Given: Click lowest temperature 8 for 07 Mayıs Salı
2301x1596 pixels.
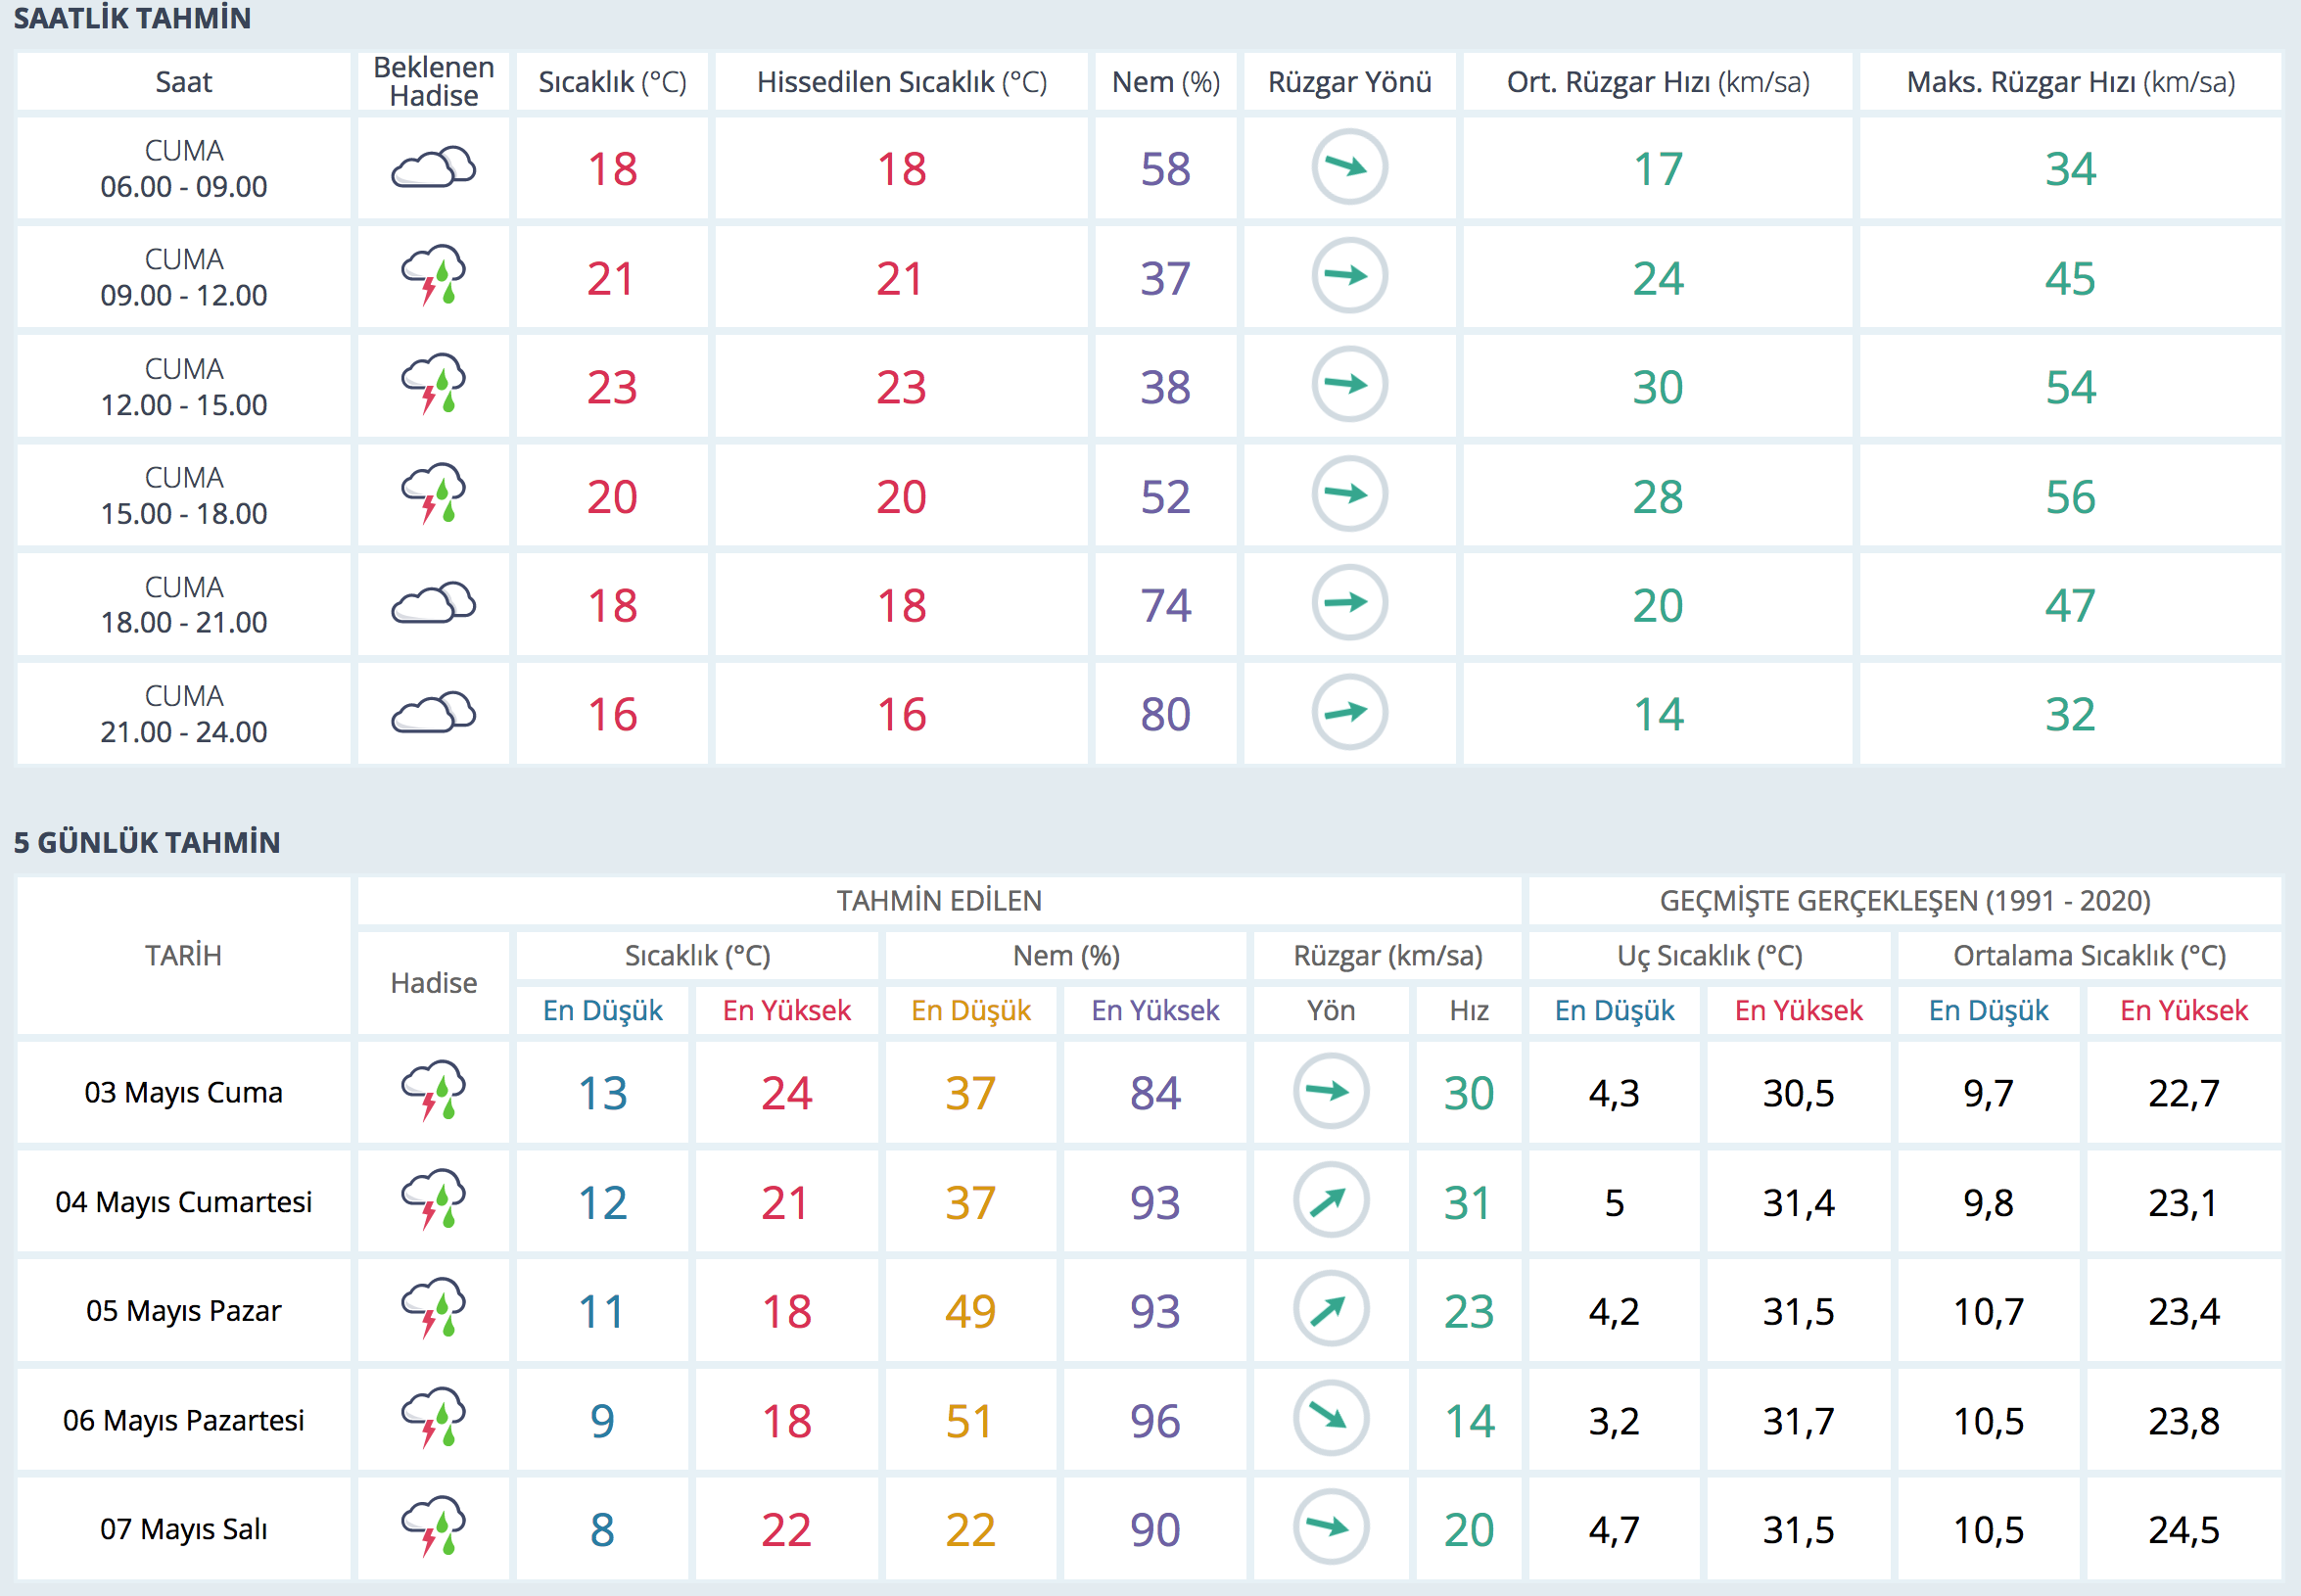Looking at the screenshot, I should point(602,1530).
